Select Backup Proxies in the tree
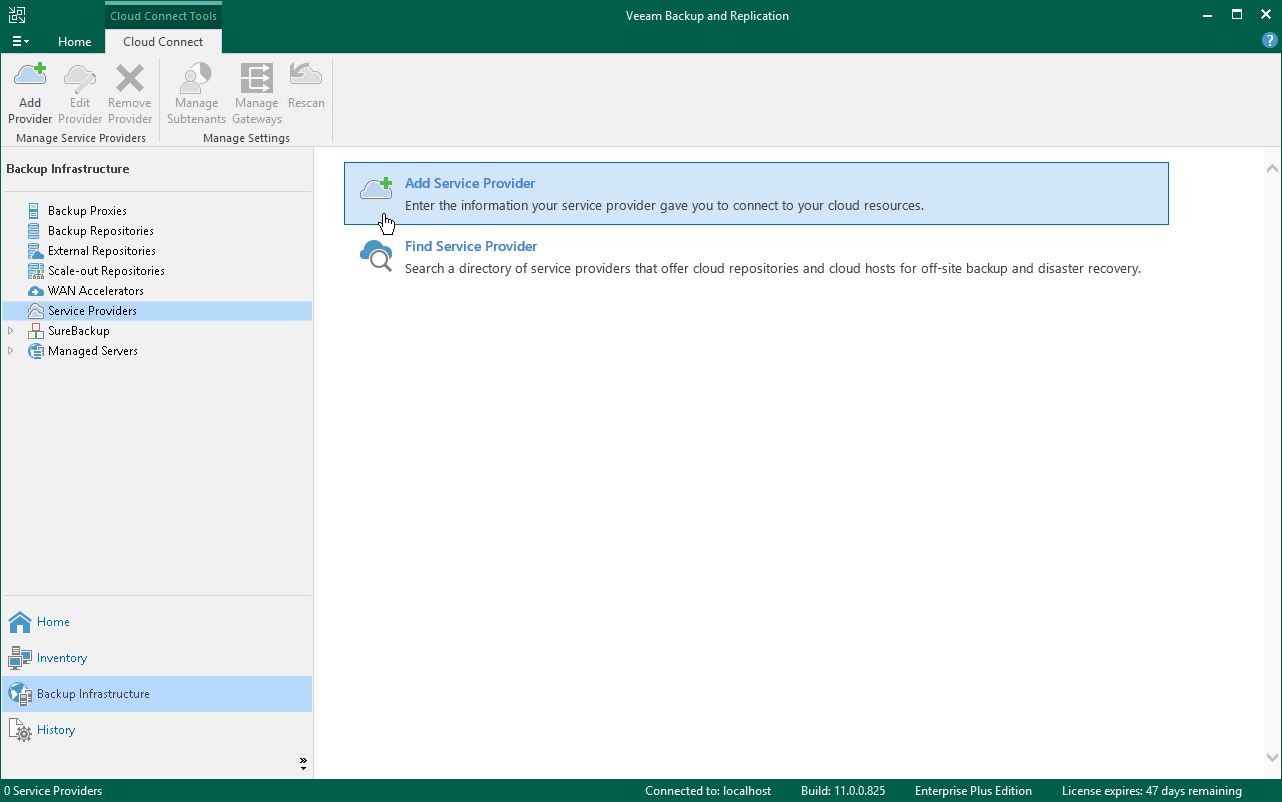The image size is (1282, 802). (x=87, y=211)
